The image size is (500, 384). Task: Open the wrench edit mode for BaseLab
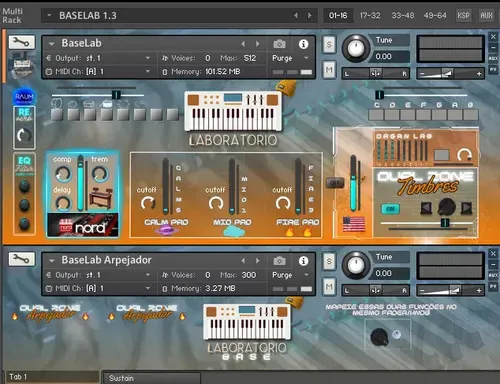pos(22,42)
